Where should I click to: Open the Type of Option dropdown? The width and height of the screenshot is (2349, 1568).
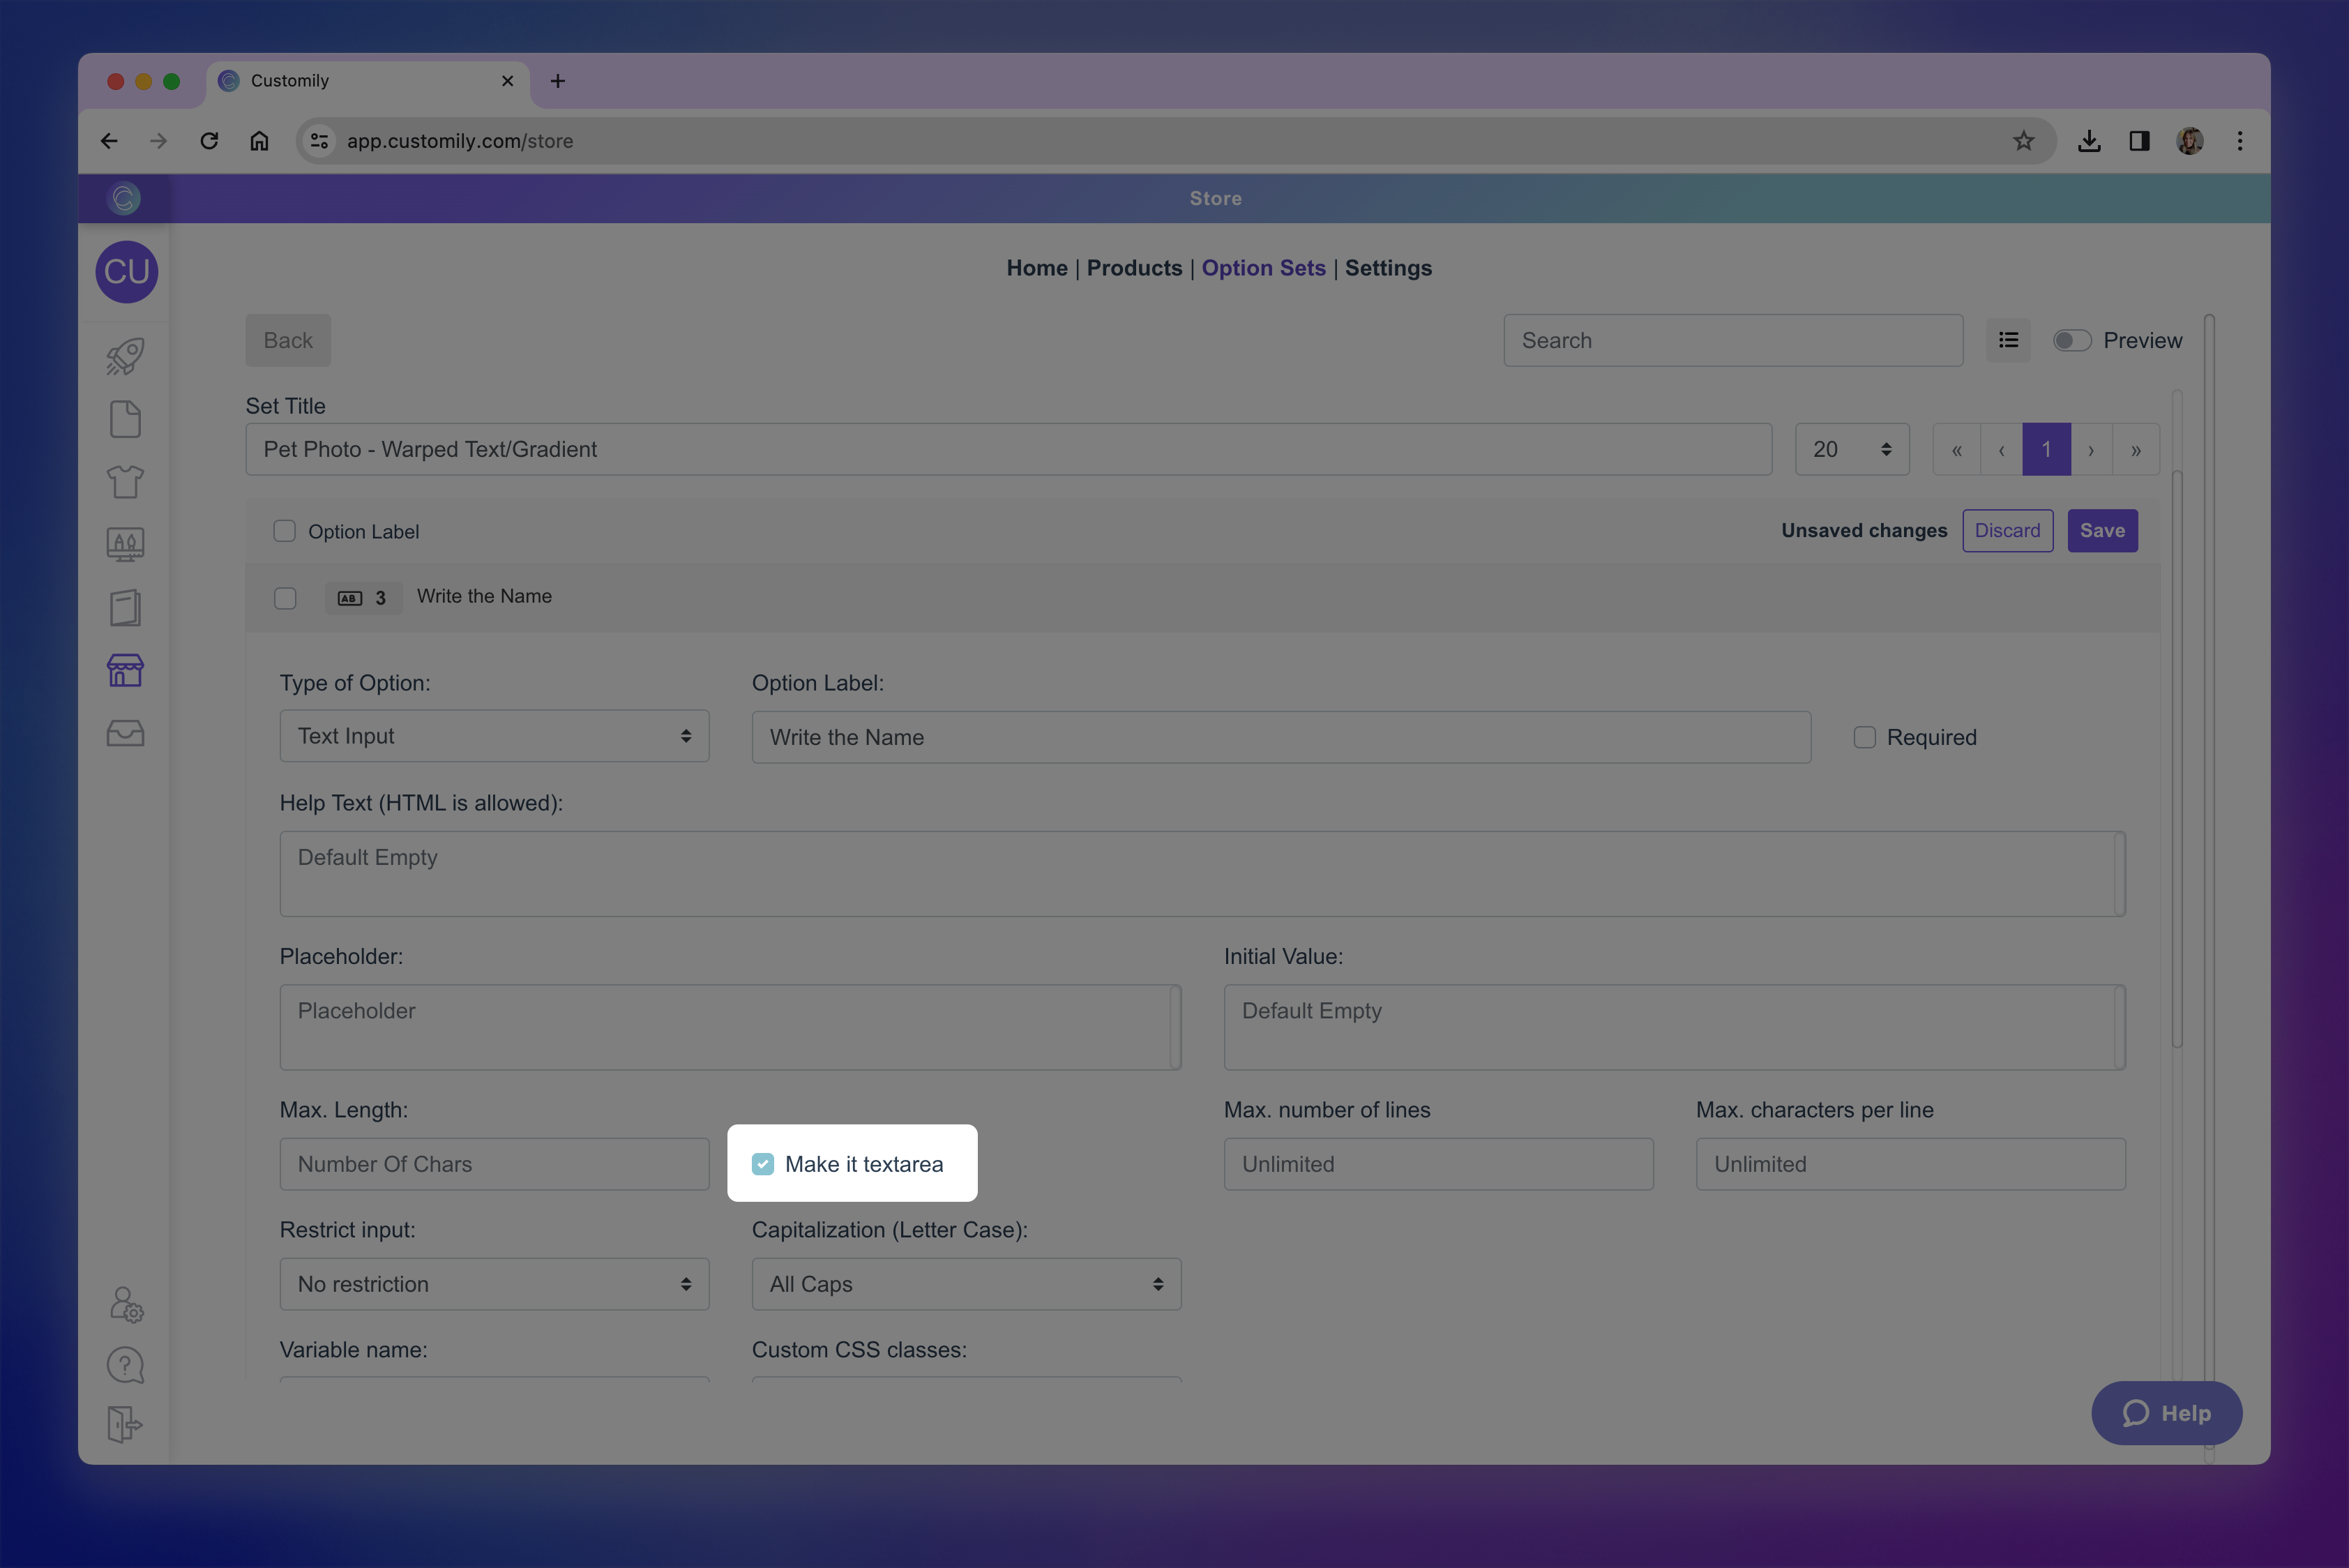click(x=494, y=736)
